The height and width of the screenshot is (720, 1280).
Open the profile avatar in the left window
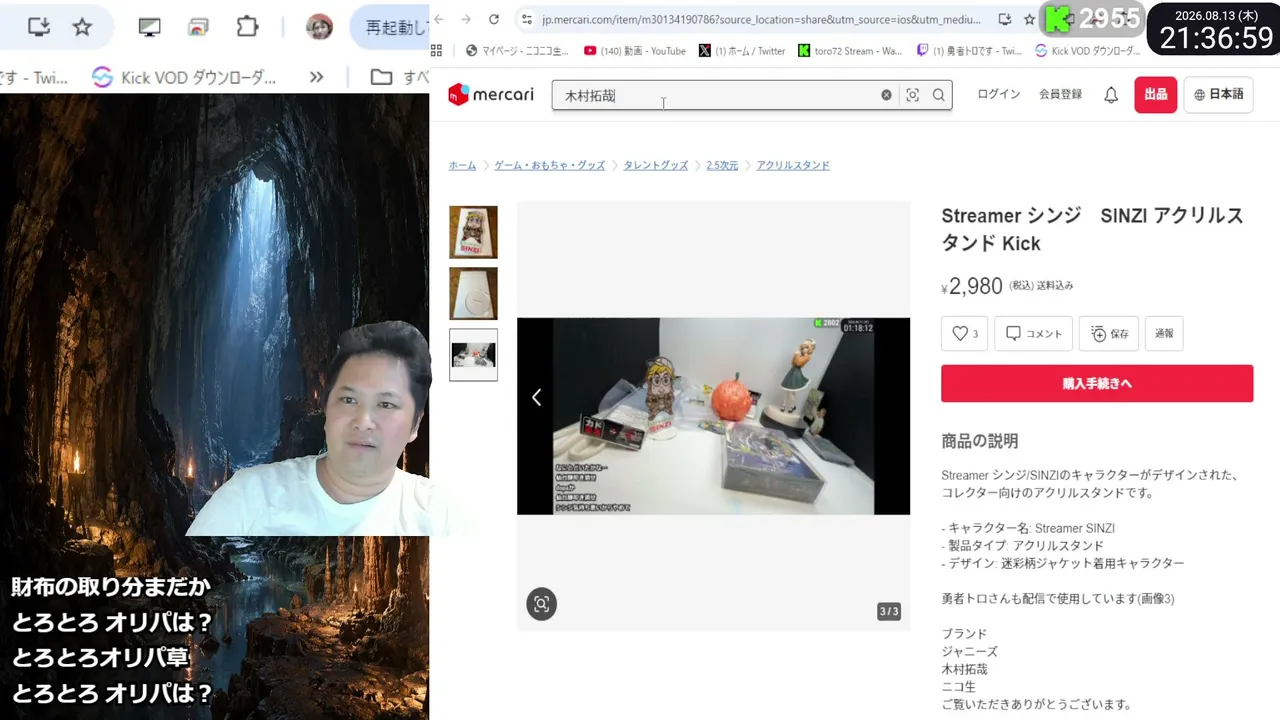[319, 27]
